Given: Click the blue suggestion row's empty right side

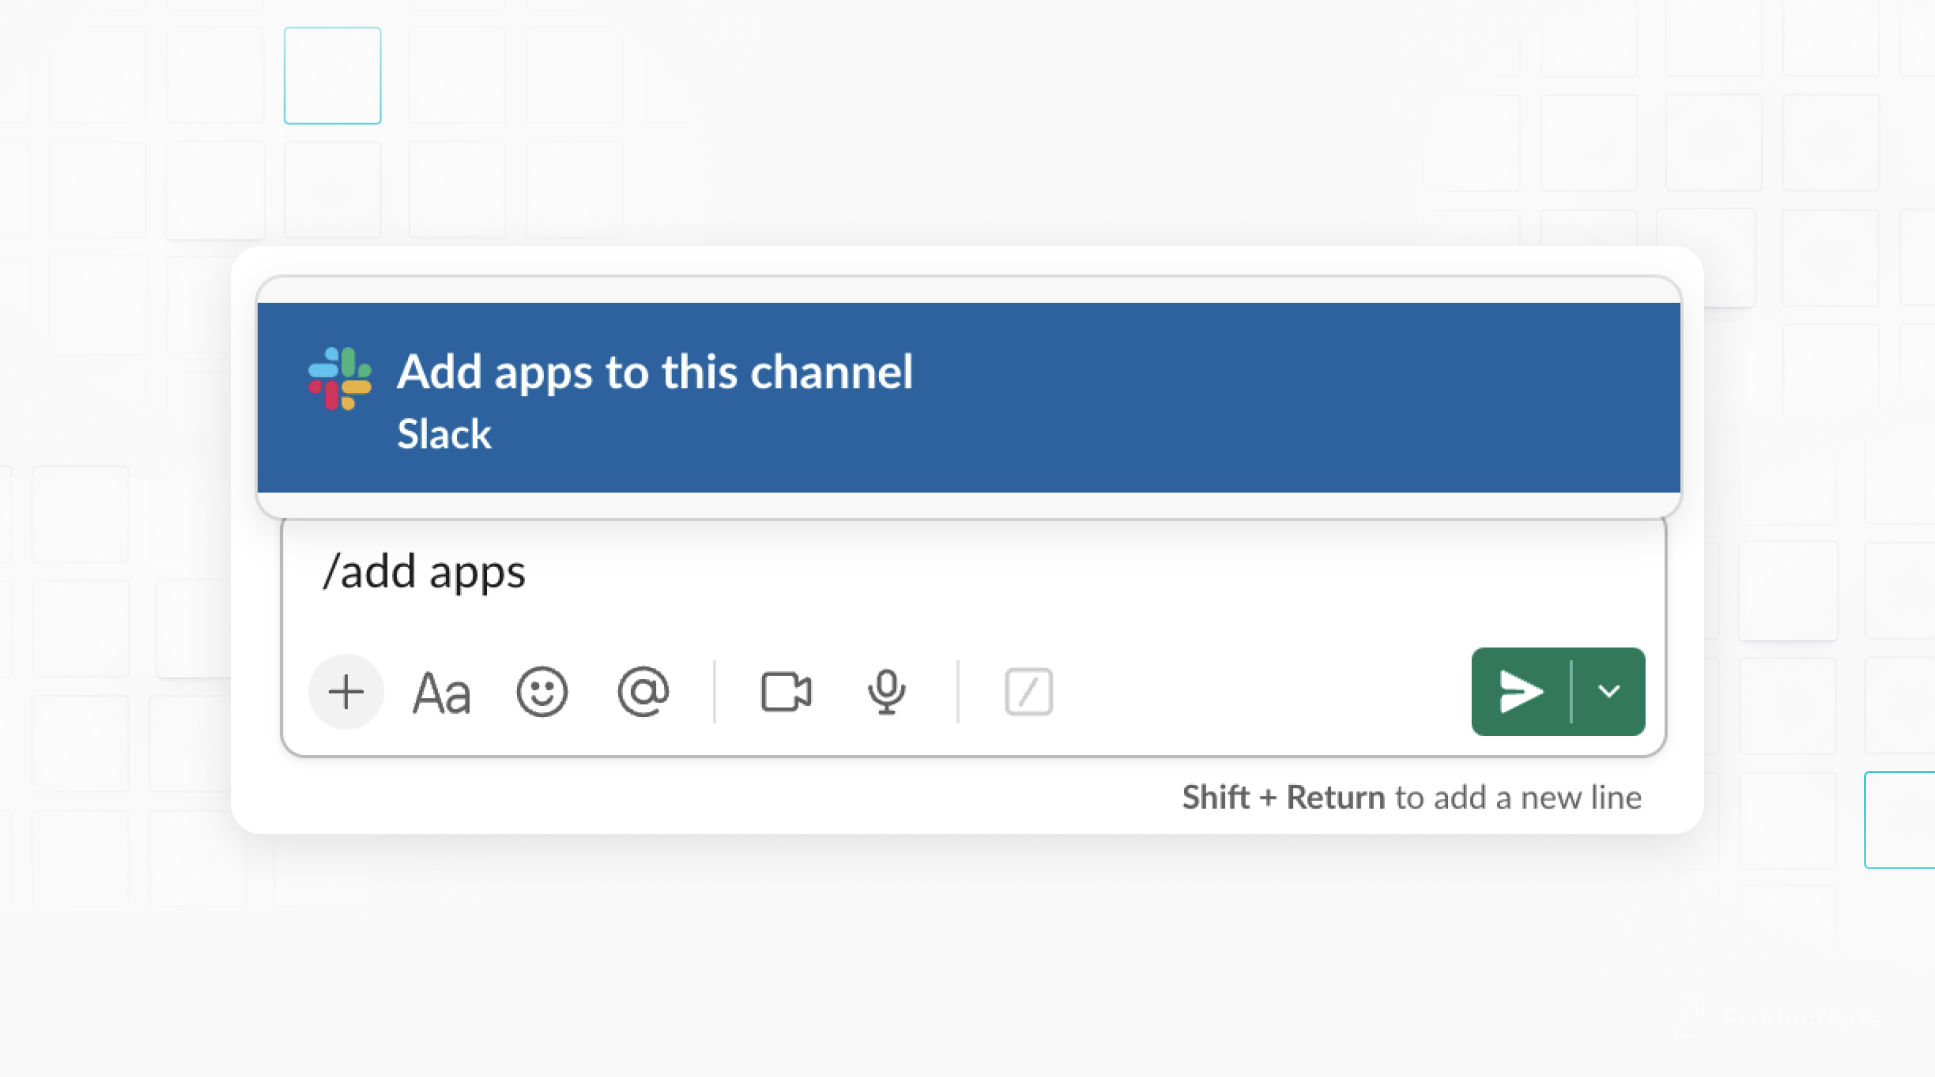Looking at the screenshot, I should 1300,398.
